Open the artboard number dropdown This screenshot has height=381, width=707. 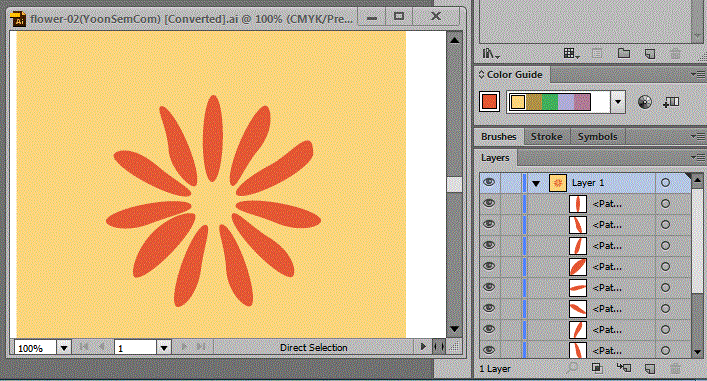coord(164,348)
